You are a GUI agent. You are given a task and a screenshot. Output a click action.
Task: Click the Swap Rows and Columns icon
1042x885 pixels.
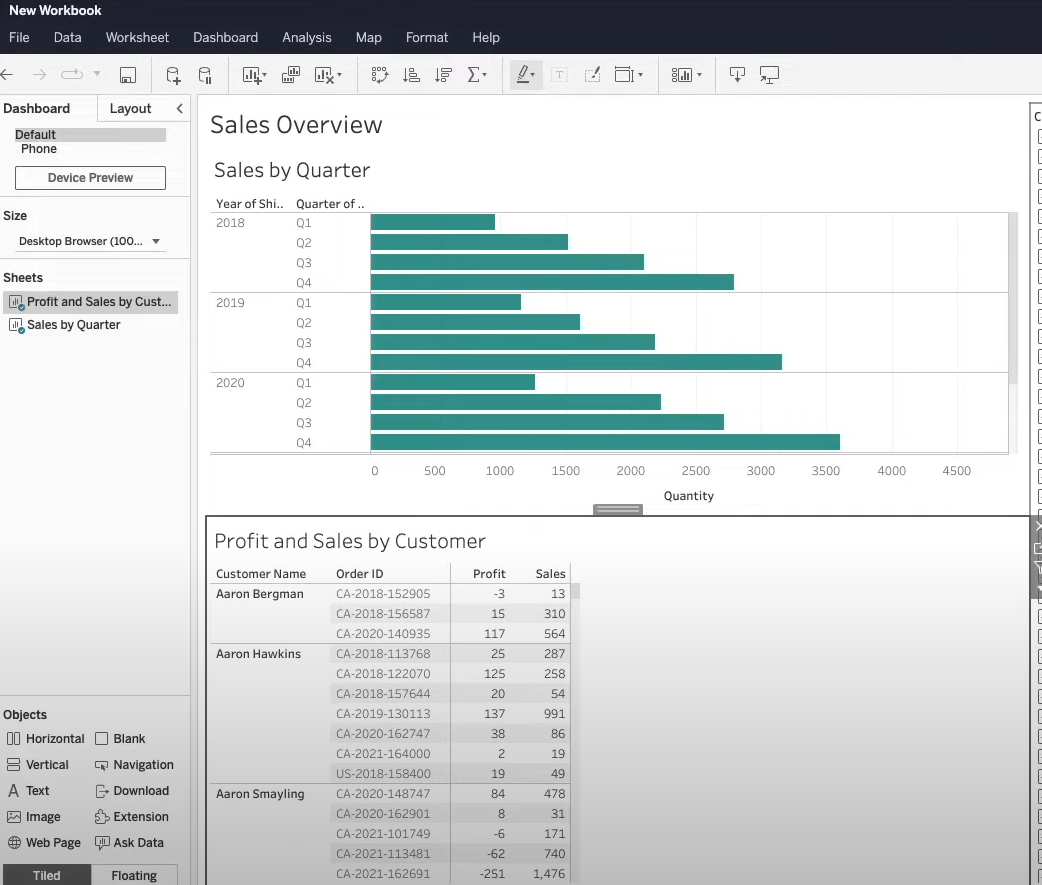coord(380,75)
